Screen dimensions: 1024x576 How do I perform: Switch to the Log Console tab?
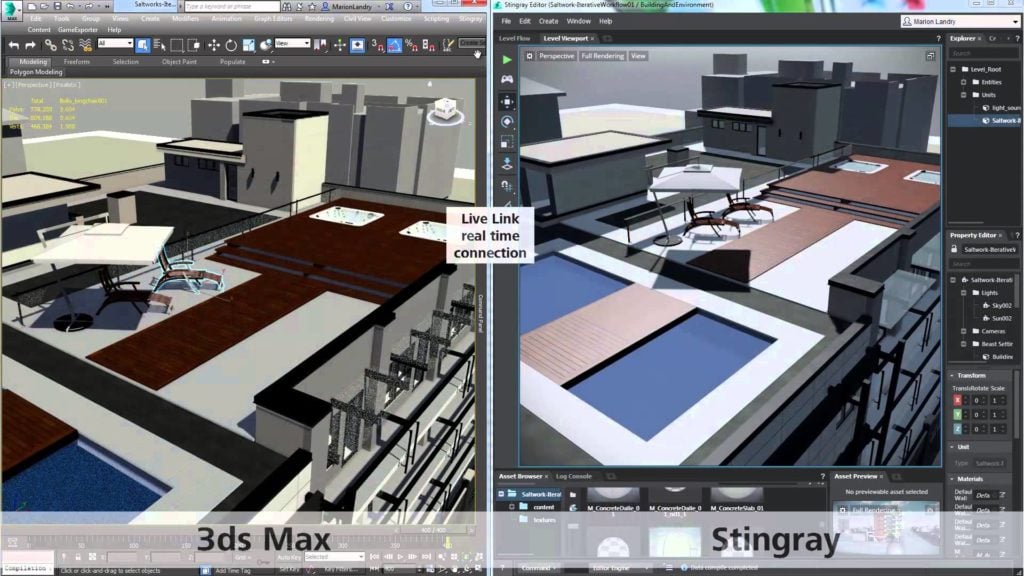(573, 477)
